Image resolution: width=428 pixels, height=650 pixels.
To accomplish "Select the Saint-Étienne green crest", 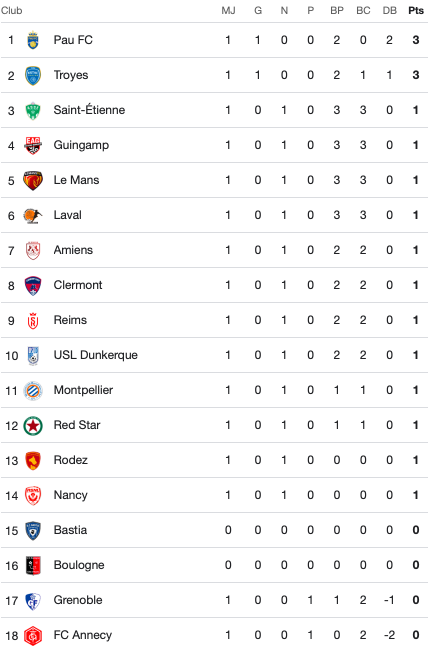I will pos(33,110).
